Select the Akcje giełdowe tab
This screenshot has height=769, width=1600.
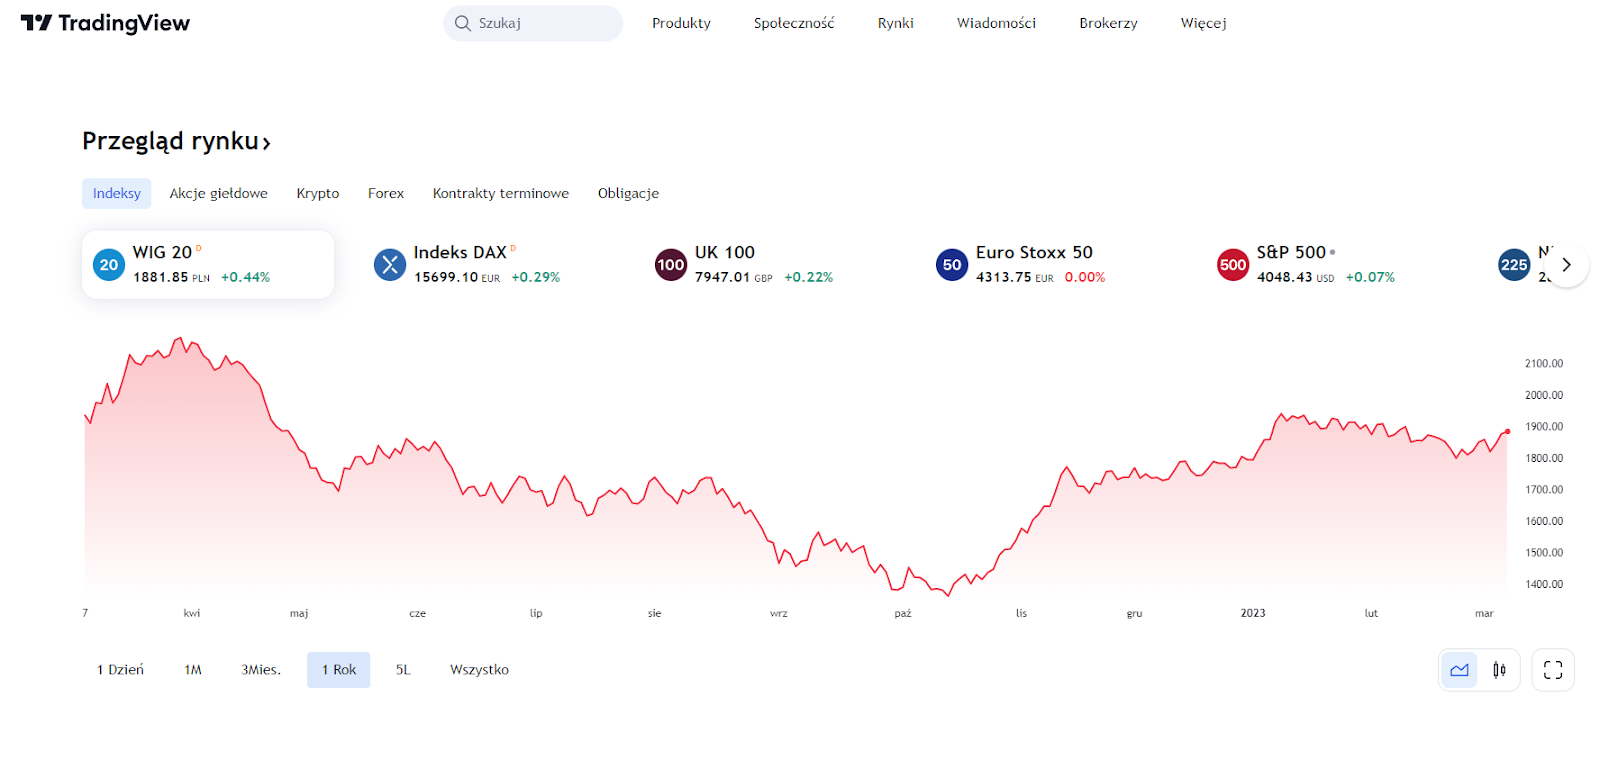tap(218, 193)
